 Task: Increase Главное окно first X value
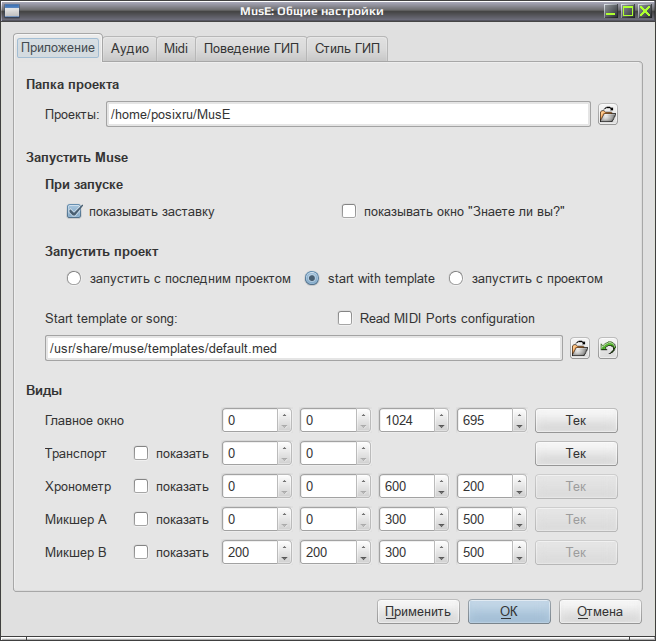(x=284, y=415)
